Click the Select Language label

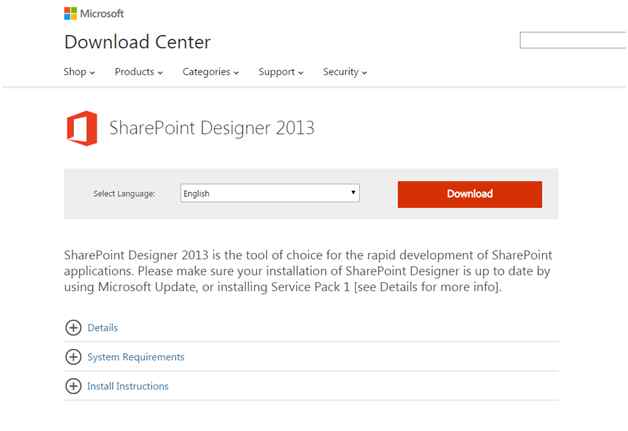click(124, 194)
